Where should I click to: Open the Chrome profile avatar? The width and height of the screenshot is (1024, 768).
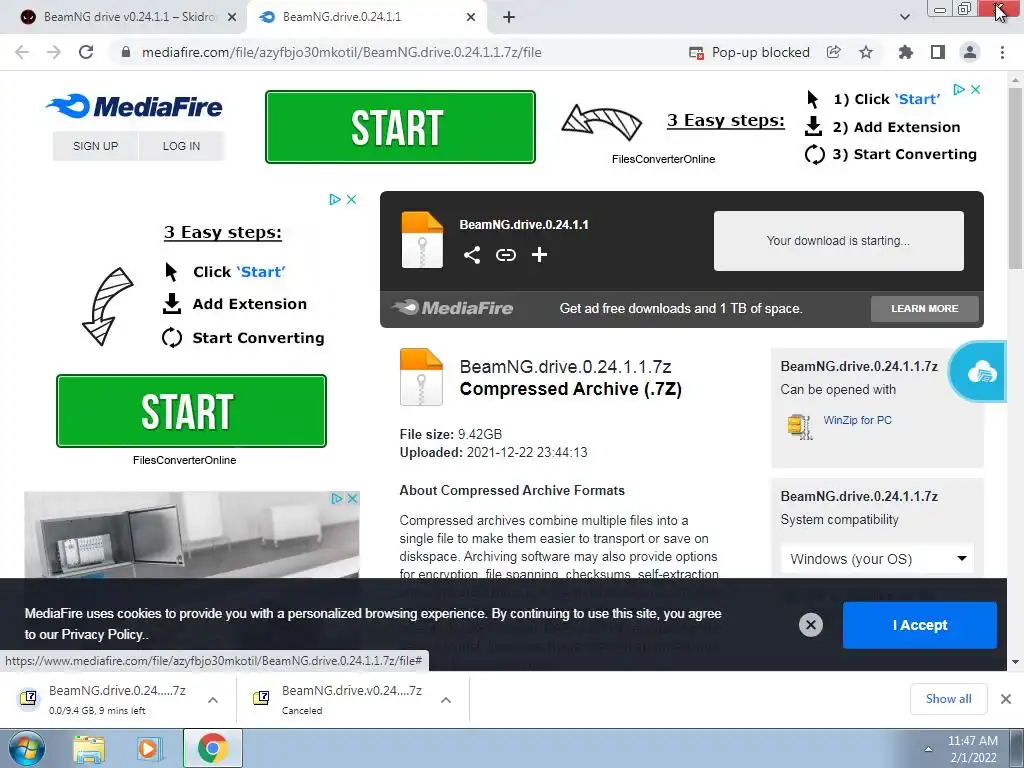pyautogui.click(x=970, y=52)
